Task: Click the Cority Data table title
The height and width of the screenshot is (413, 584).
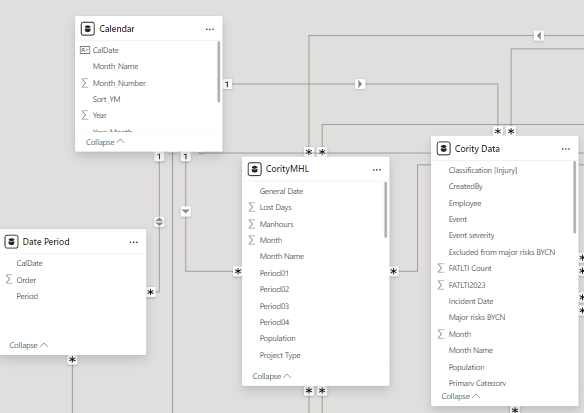Action: (x=477, y=149)
